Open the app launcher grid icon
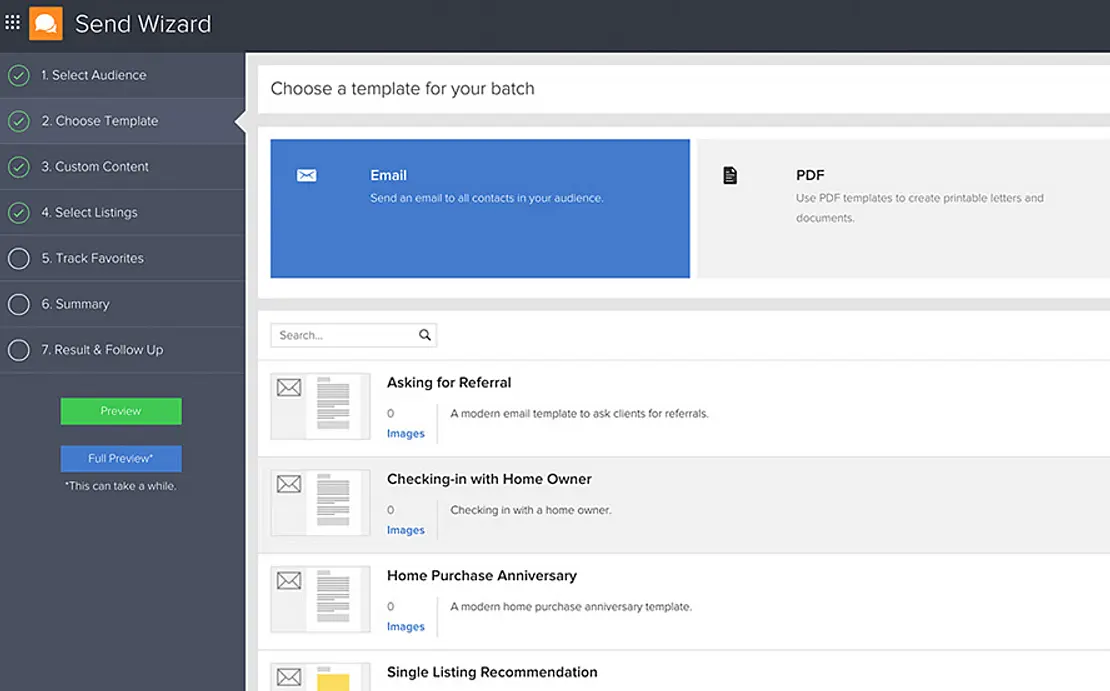The width and height of the screenshot is (1110, 691). point(13,22)
